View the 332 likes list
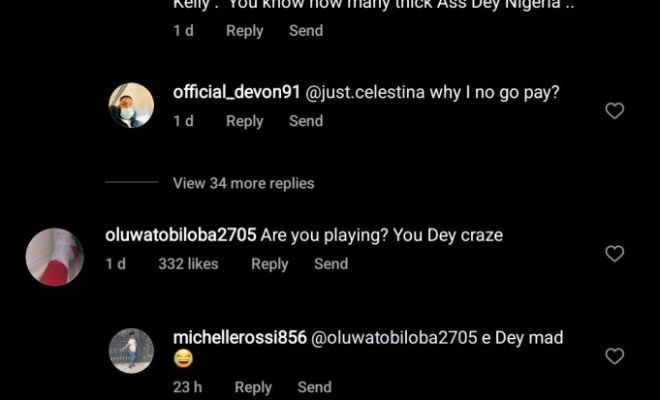Screen dimensions: 660x400 coord(188,264)
